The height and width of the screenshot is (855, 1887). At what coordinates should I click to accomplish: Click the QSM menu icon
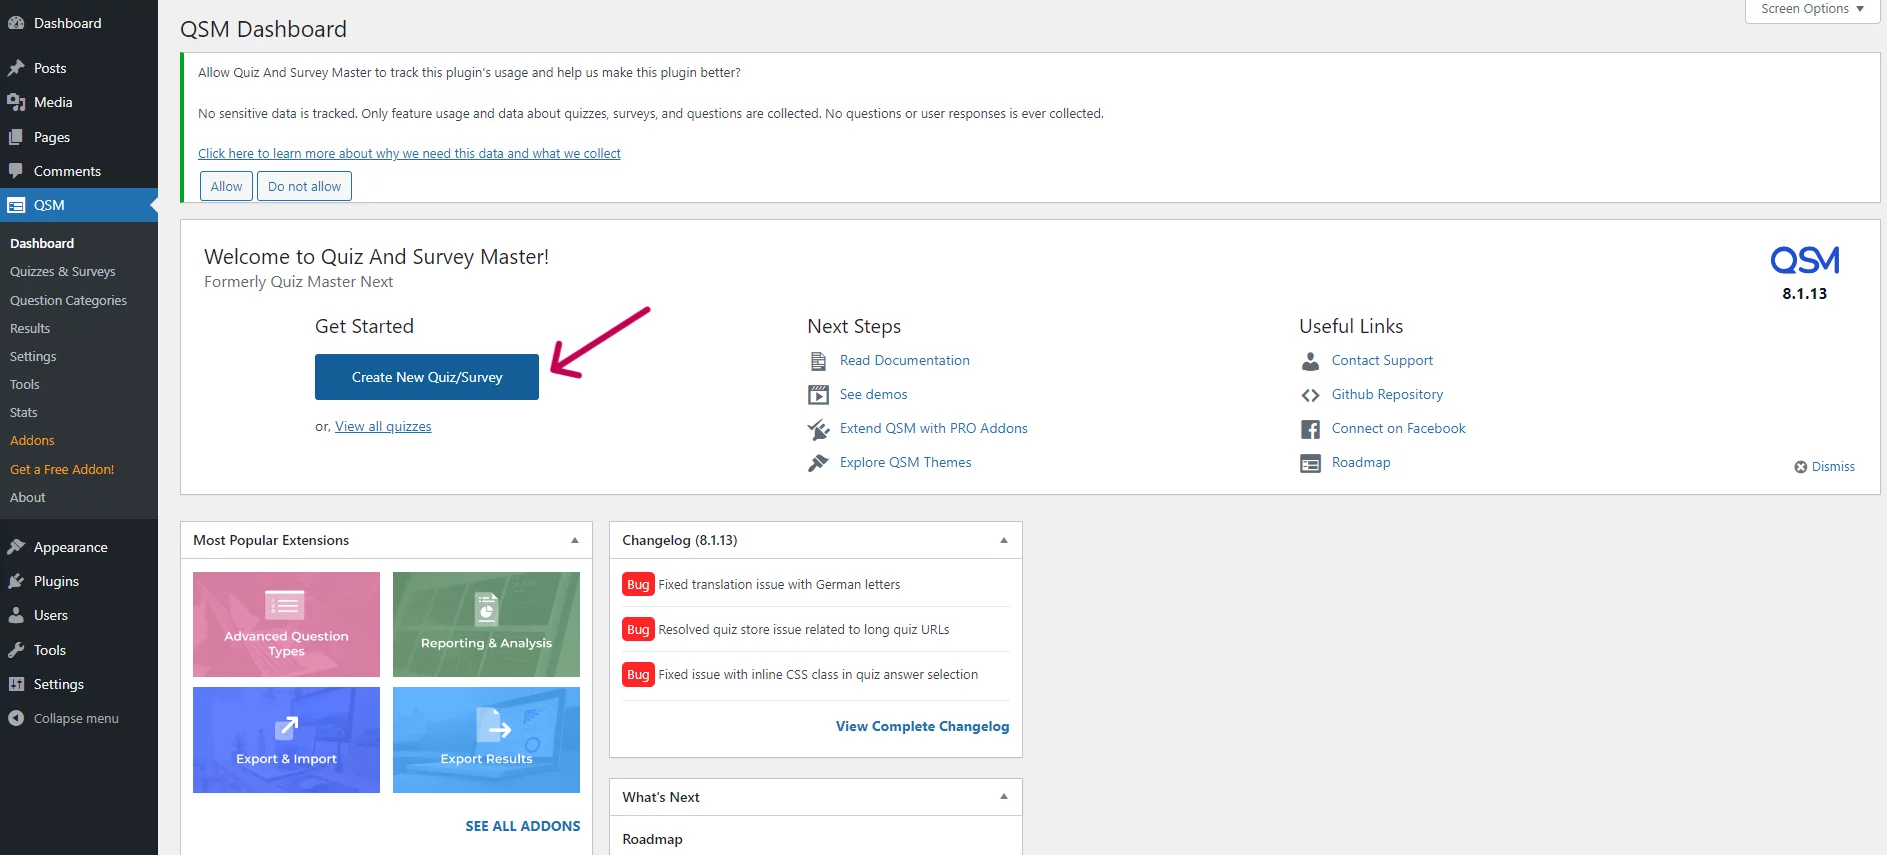click(16, 205)
